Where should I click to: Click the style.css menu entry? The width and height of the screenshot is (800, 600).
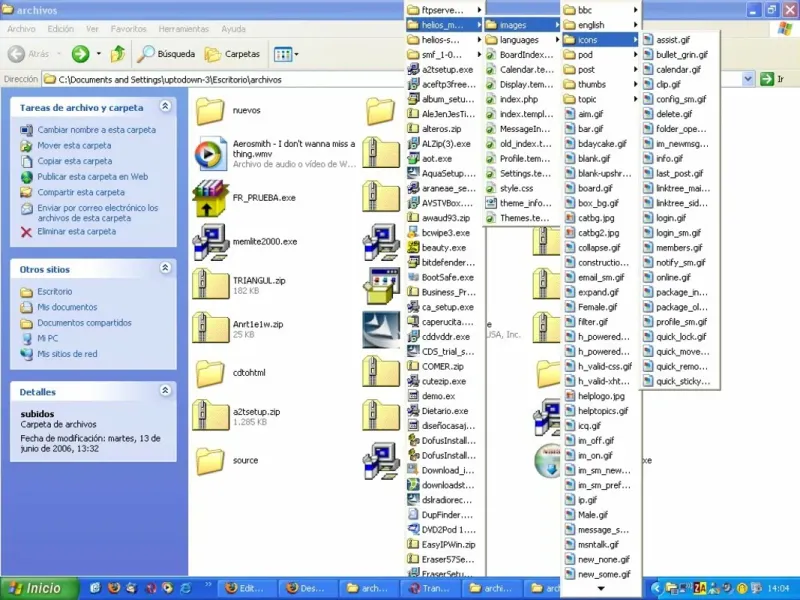(521, 188)
